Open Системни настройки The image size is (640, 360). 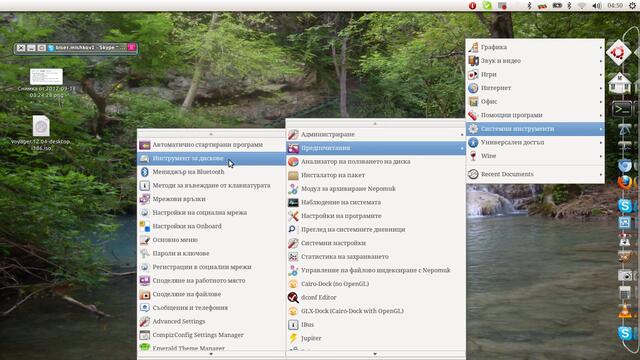(x=376, y=243)
